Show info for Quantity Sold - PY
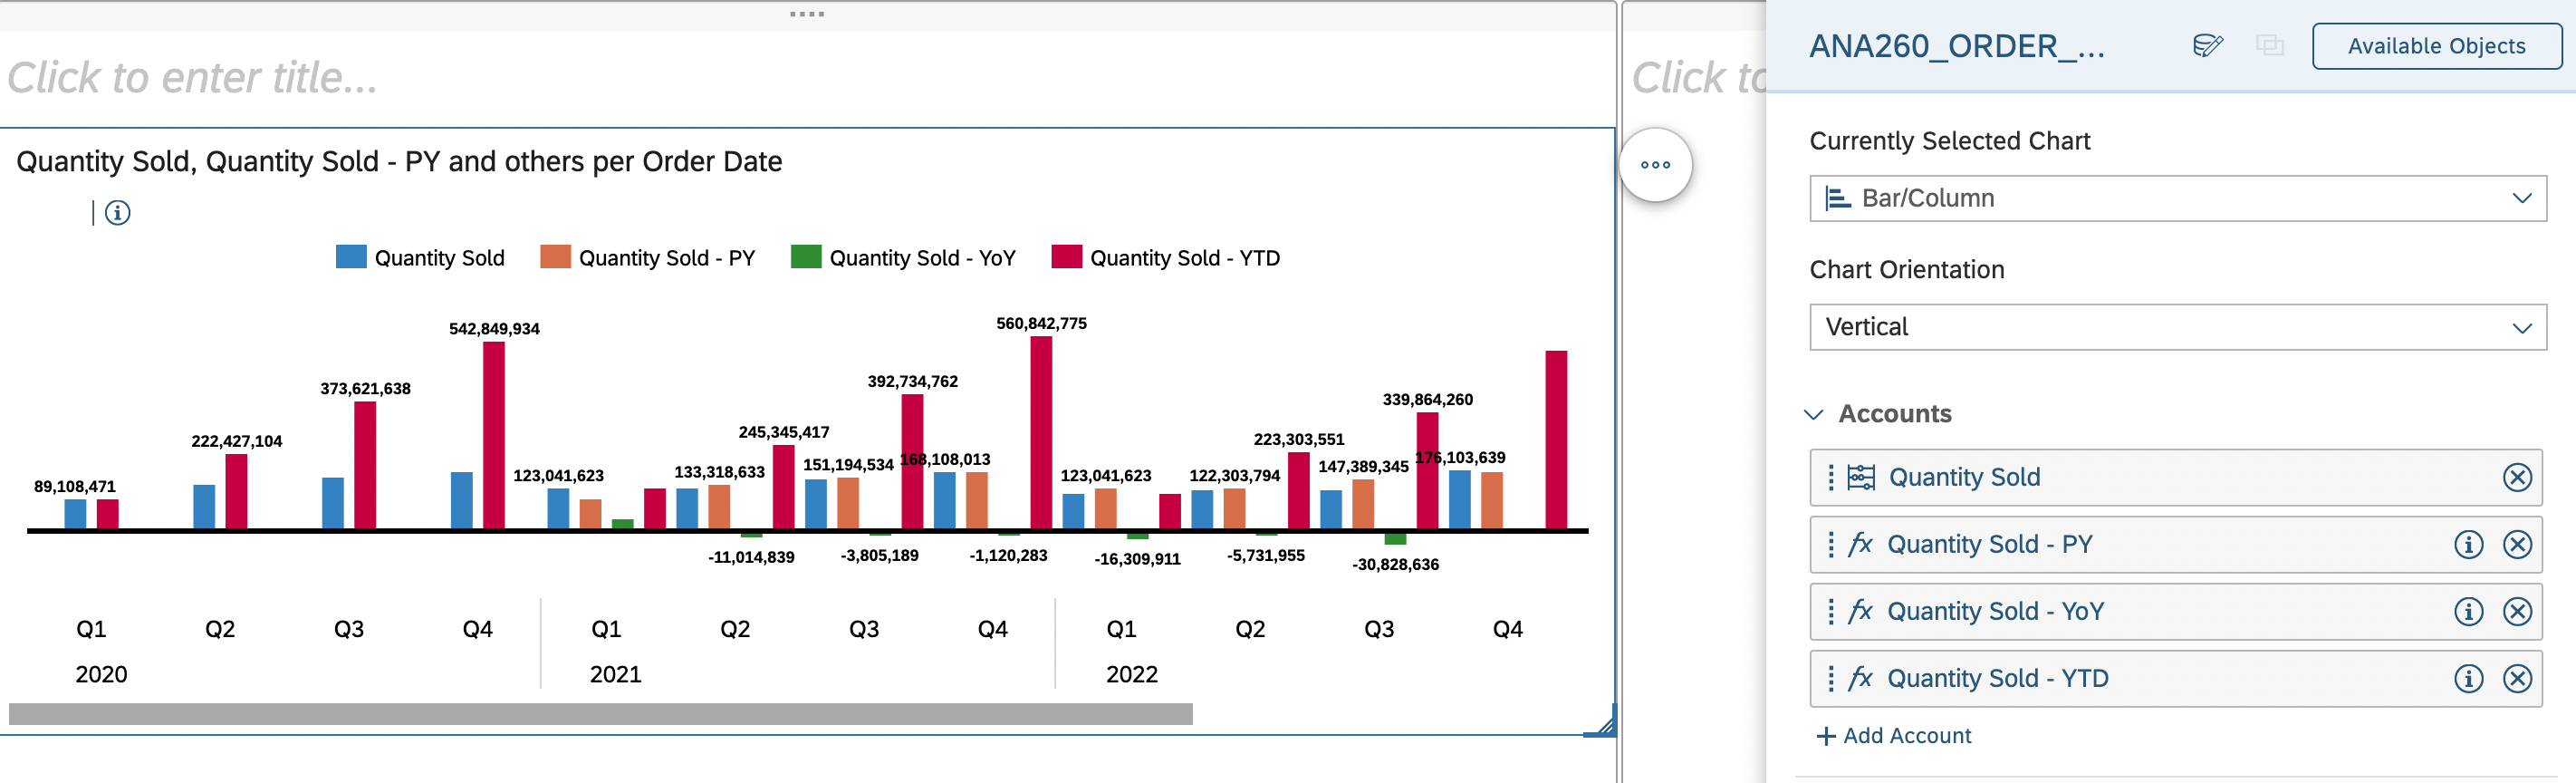Screen dimensions: 2576x783 point(2468,545)
